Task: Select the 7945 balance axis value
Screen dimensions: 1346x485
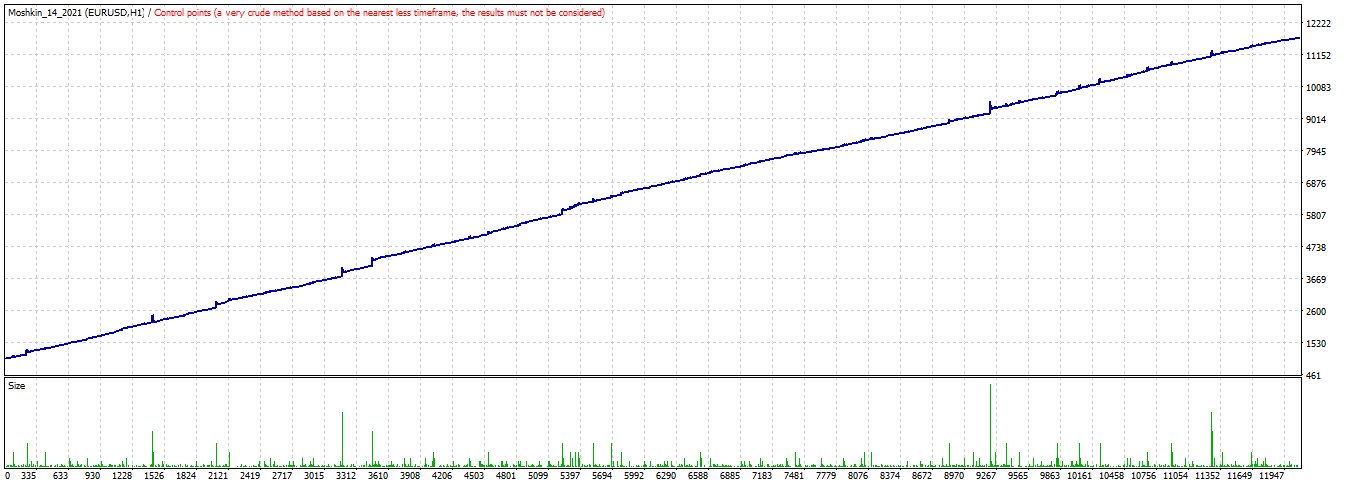Action: [x=1316, y=152]
